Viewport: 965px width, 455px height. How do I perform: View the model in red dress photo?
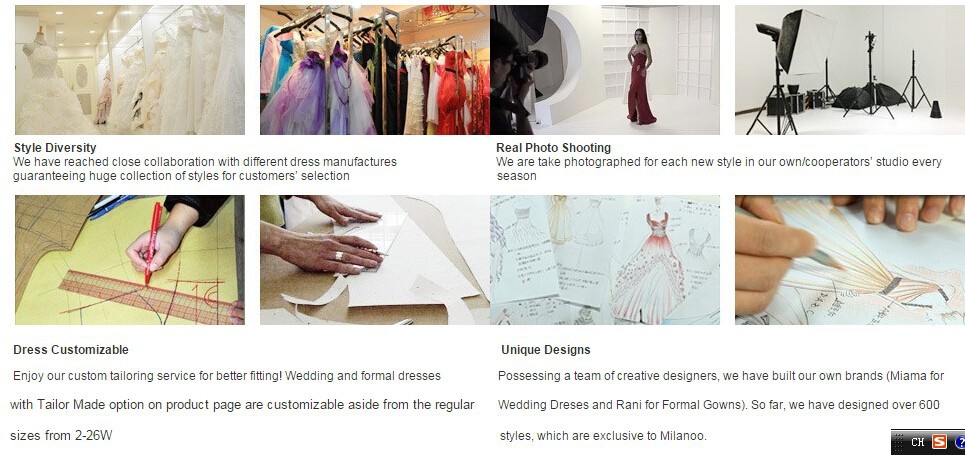coord(605,70)
